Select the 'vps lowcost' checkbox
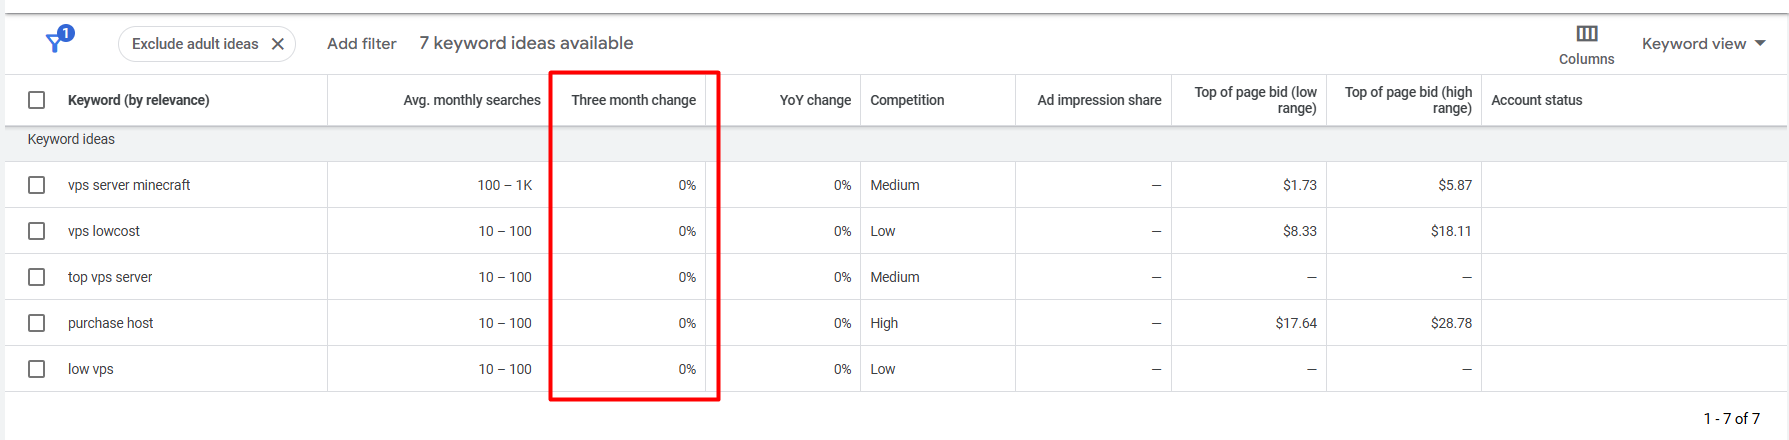 [x=37, y=231]
